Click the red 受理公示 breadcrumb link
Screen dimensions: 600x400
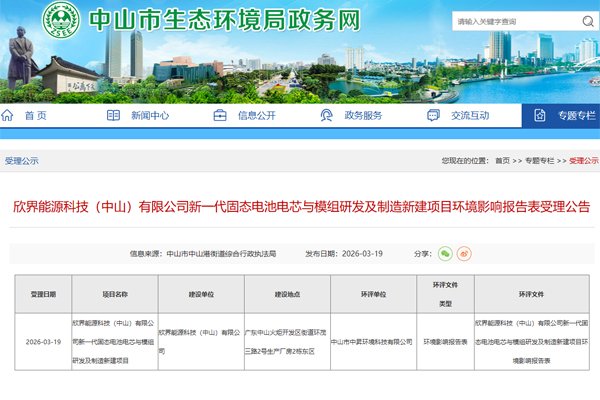[x=584, y=161]
